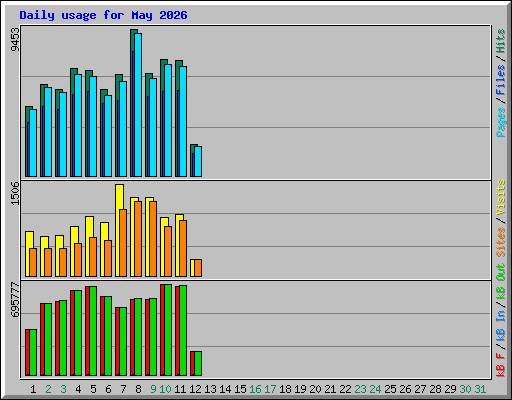Click day 28 on the x-axis
Viewport: 512px width, 400px height.
435,389
